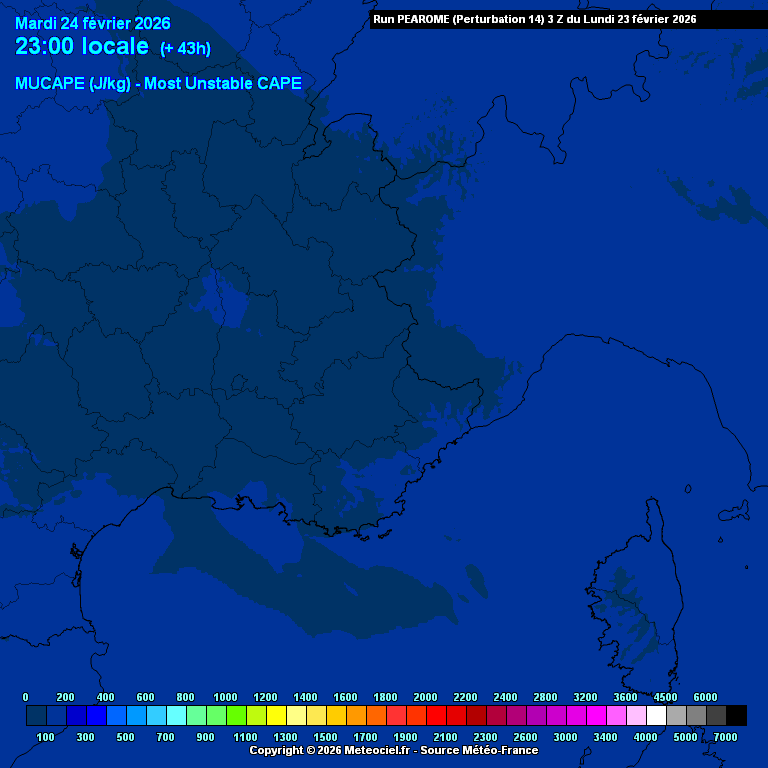Click the black 7000 J/kg legend swatch

[x=736, y=715]
